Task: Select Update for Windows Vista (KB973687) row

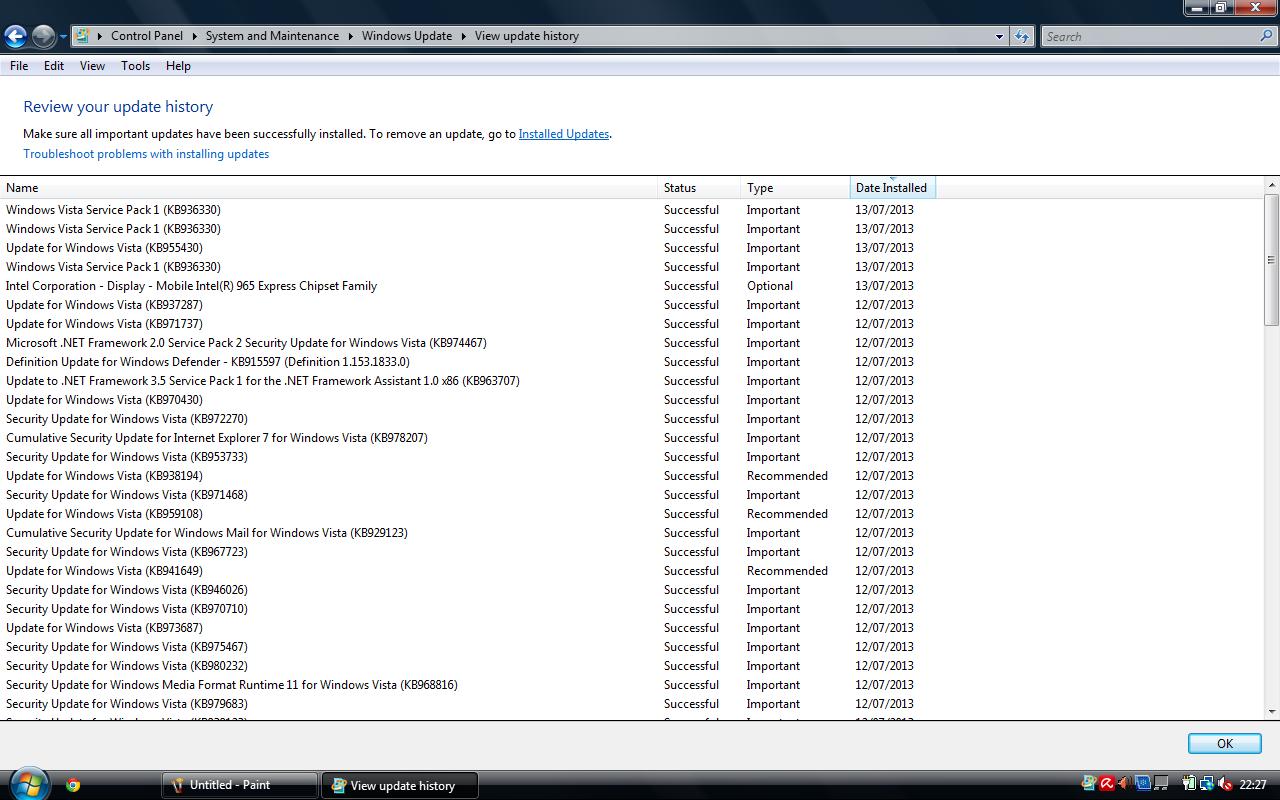Action: (x=467, y=628)
